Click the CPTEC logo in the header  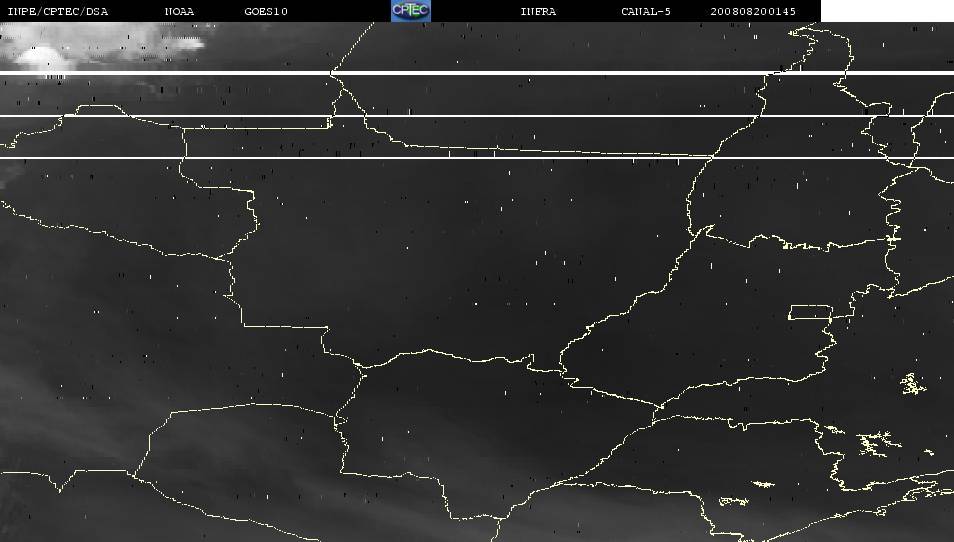pos(411,11)
